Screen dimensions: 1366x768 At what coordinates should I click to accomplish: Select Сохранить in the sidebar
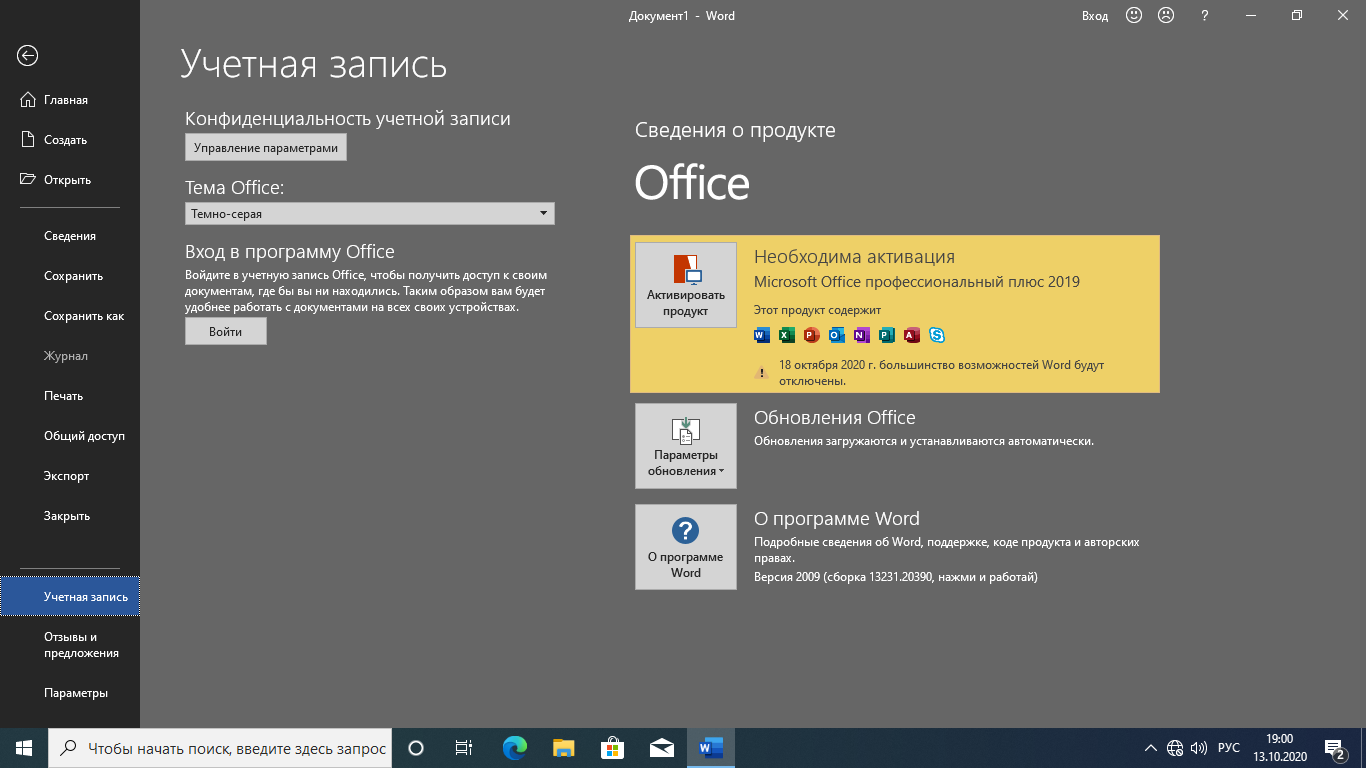click(x=70, y=276)
